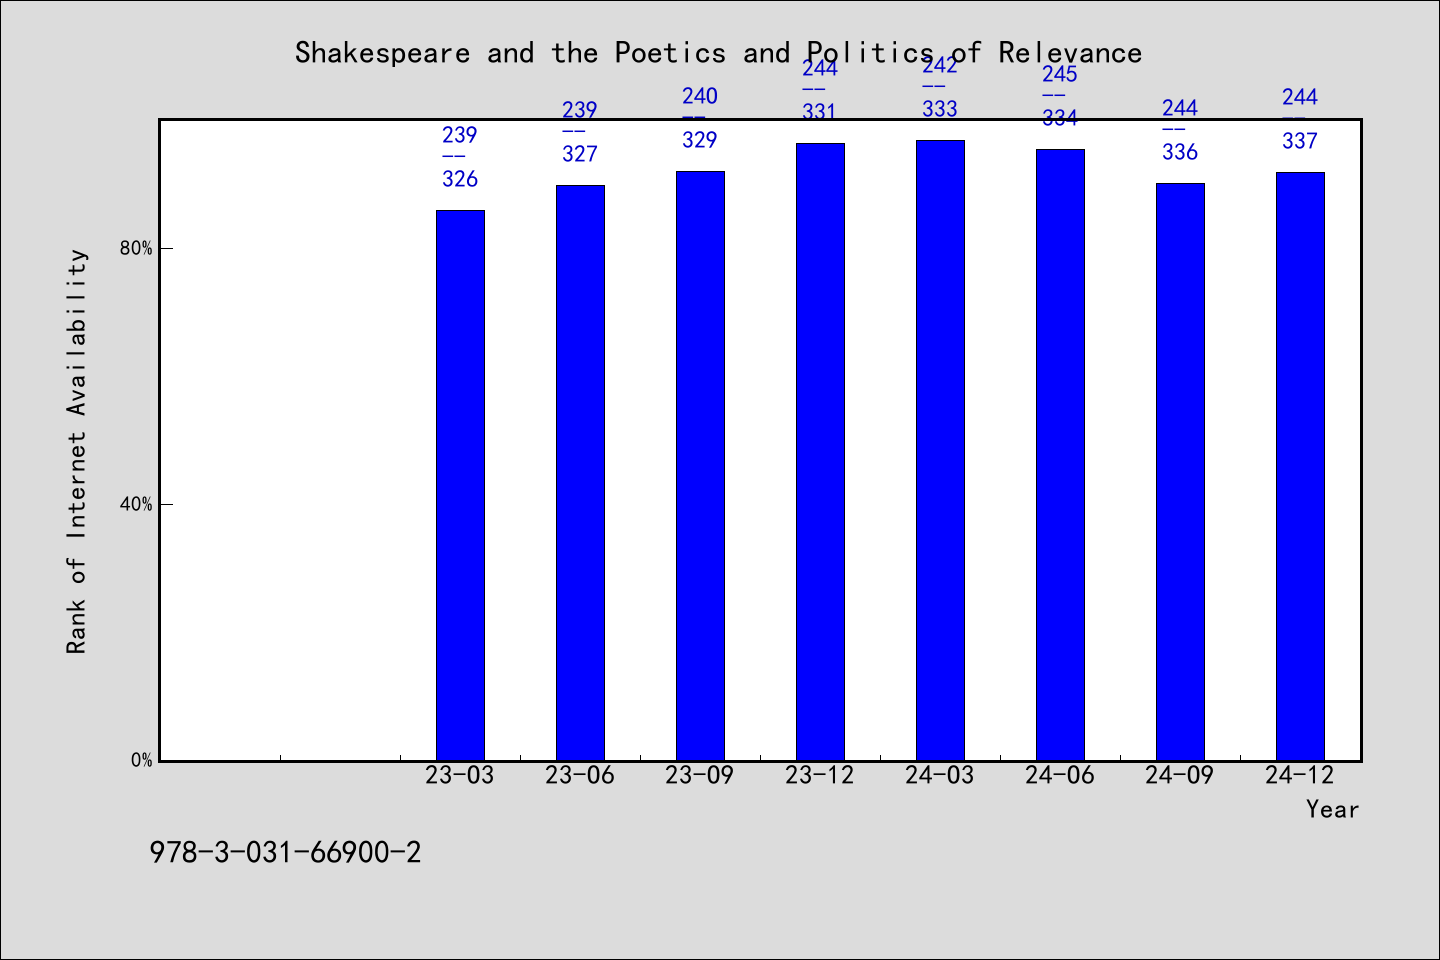Click the value 336 above the 24-09 bar
This screenshot has height=960, width=1440.
click(1180, 152)
